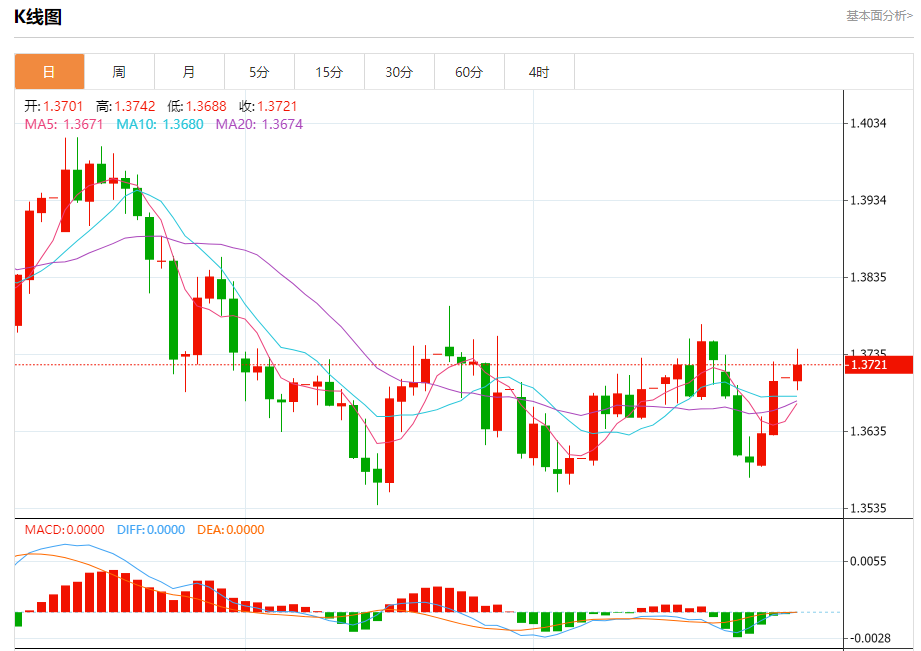This screenshot has height=651, width=921.
Task: Switch to the 月 monthly tab
Action: pyautogui.click(x=189, y=72)
